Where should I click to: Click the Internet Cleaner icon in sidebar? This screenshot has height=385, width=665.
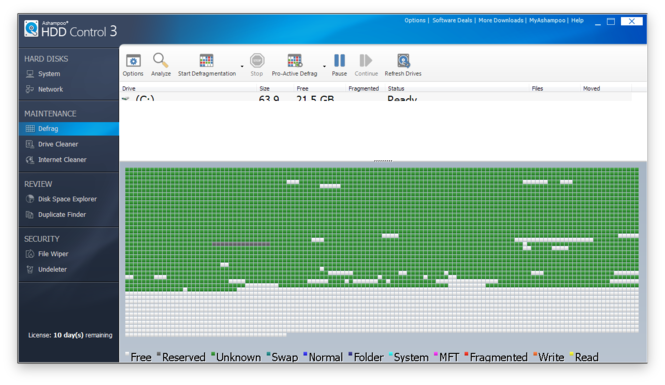[30, 159]
